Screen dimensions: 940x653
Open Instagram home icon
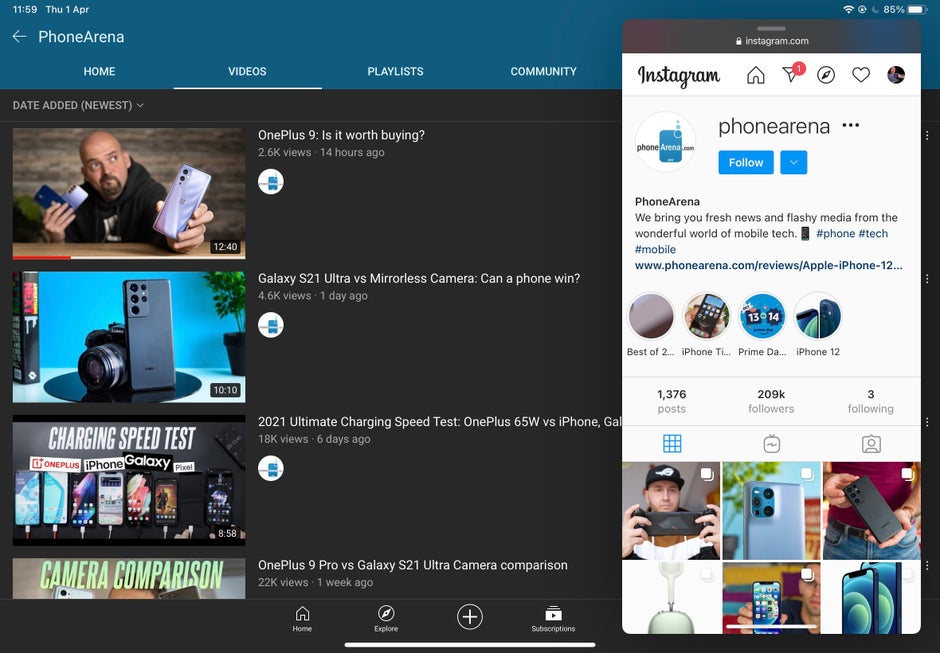coord(755,75)
